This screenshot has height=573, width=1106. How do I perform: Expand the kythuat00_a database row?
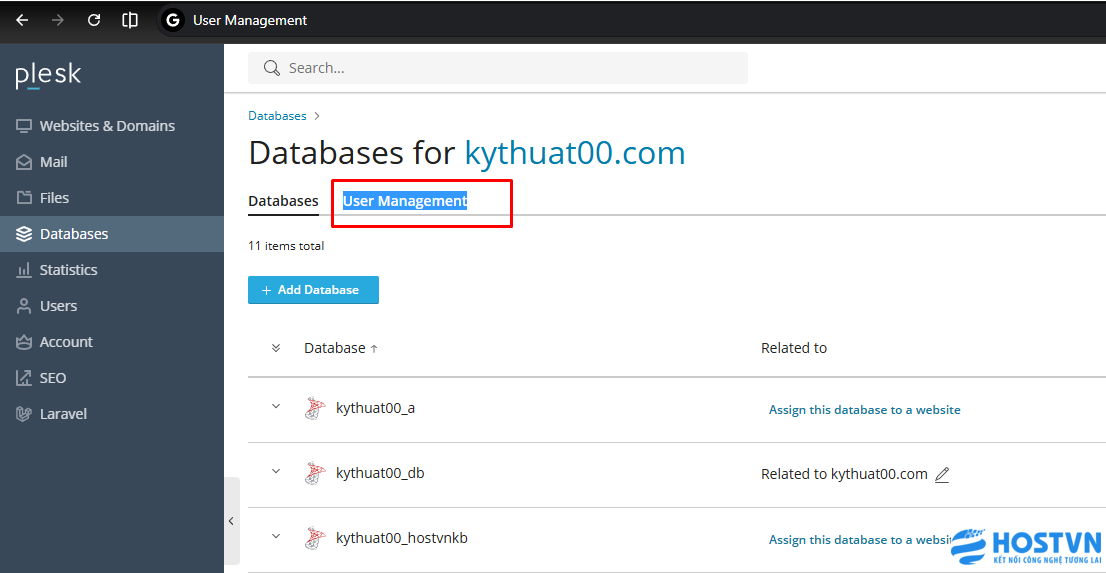(x=276, y=407)
